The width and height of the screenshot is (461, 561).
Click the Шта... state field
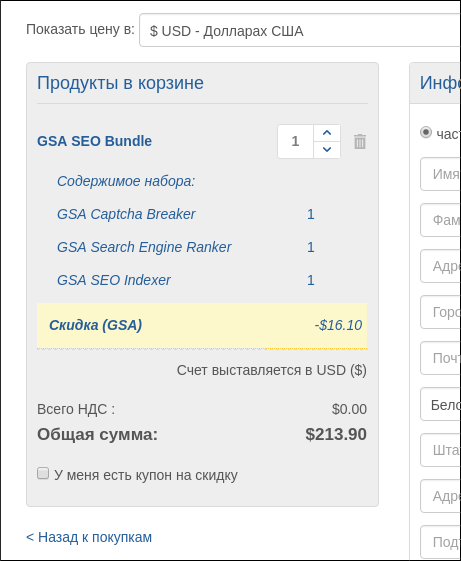pos(441,450)
